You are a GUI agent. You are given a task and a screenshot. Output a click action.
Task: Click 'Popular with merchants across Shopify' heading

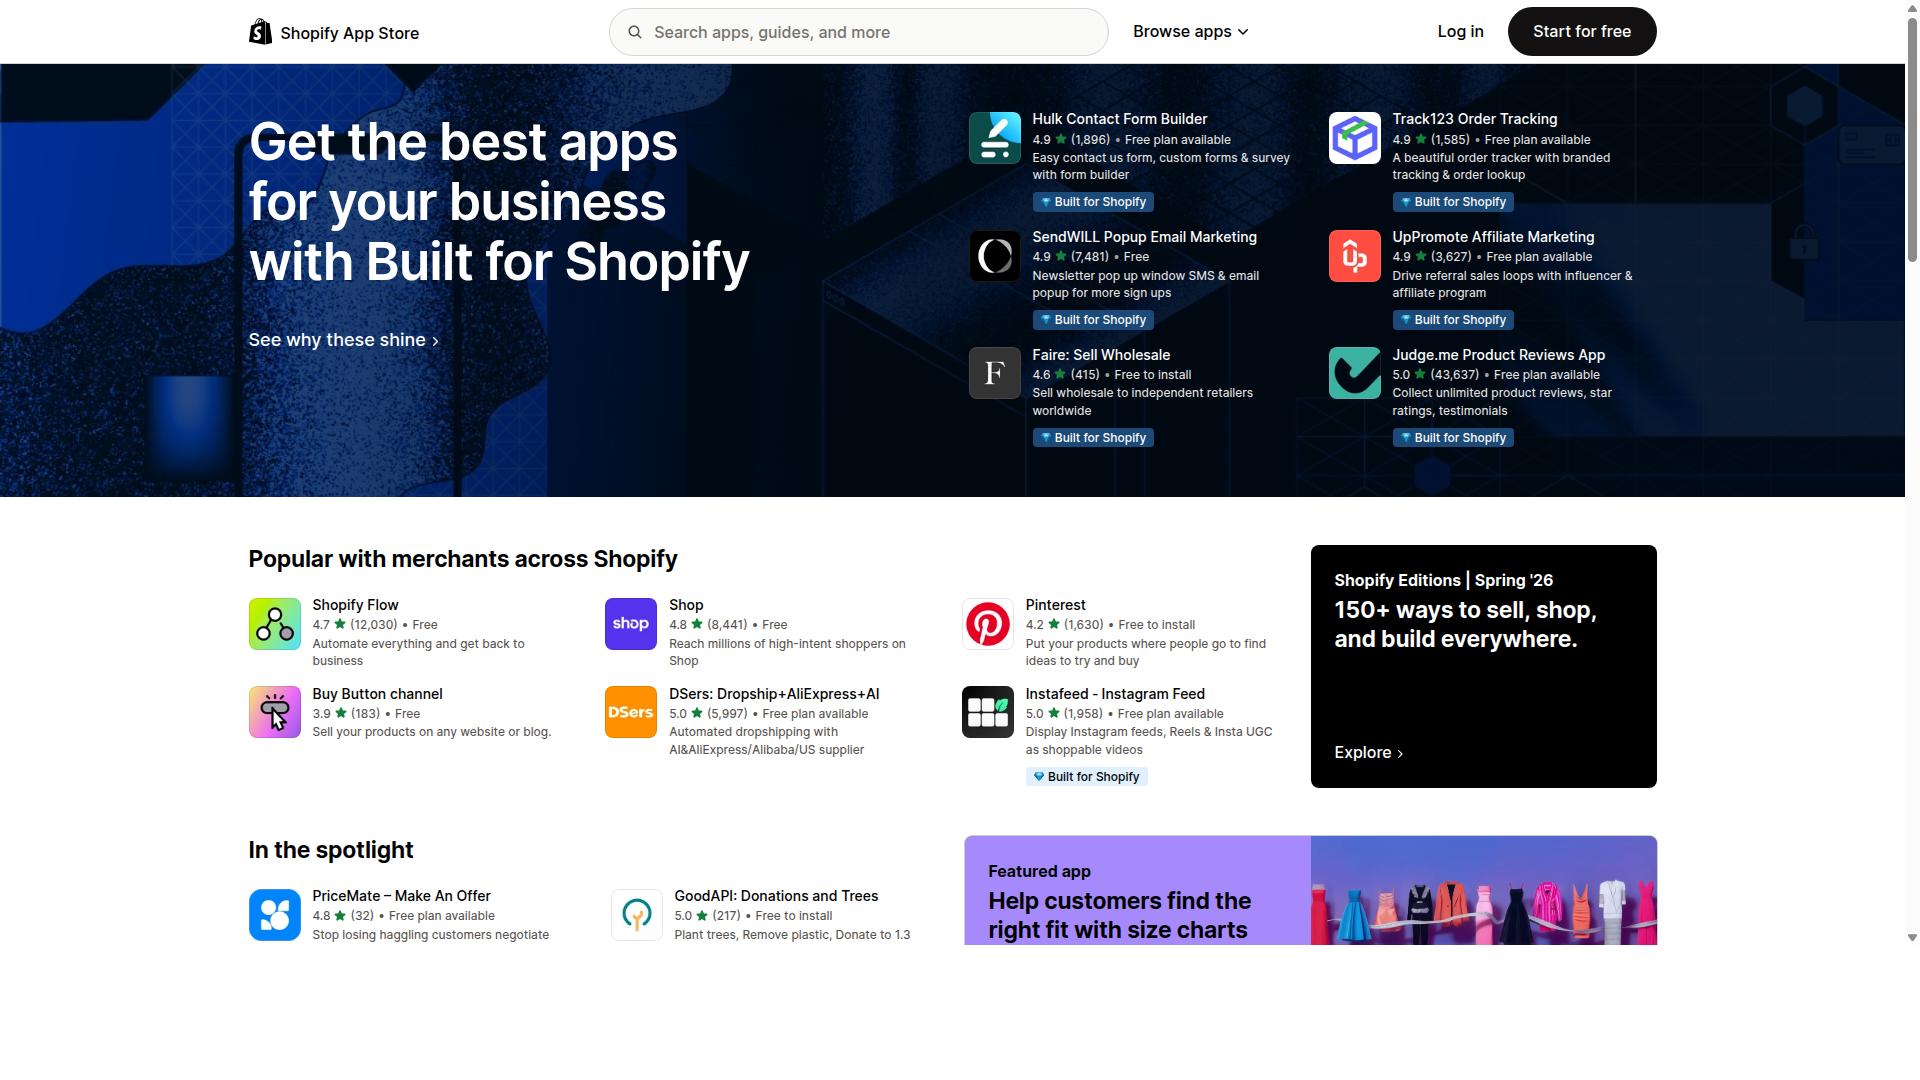(463, 559)
